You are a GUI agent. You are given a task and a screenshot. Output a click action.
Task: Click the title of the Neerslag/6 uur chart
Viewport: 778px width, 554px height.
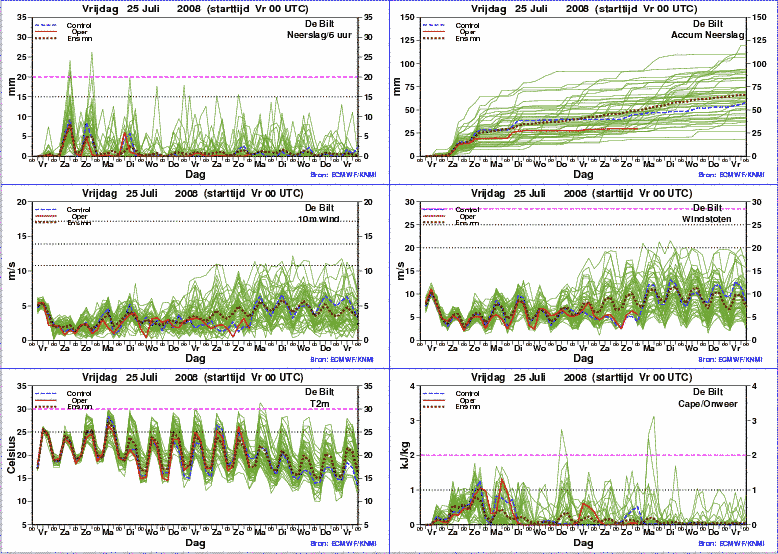tap(193, 9)
